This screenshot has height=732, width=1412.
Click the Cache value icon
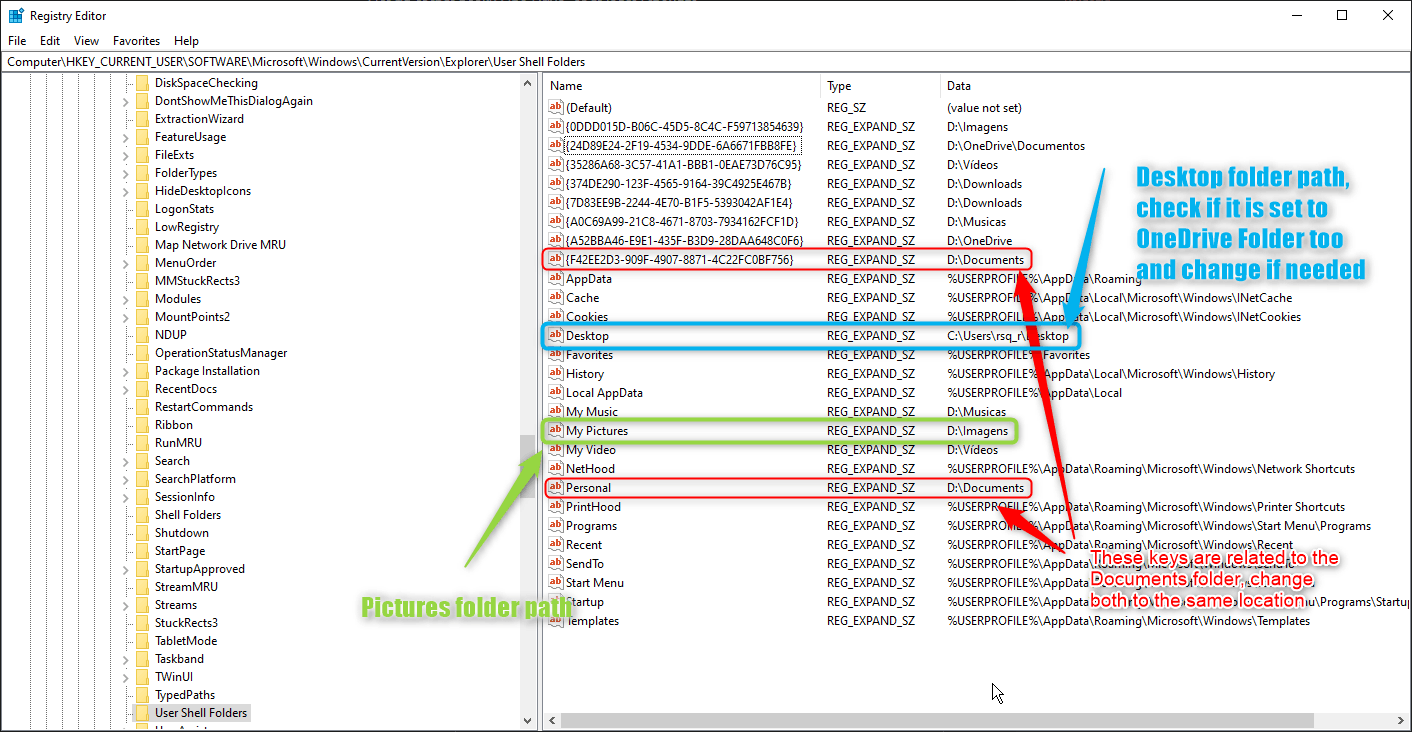point(556,297)
